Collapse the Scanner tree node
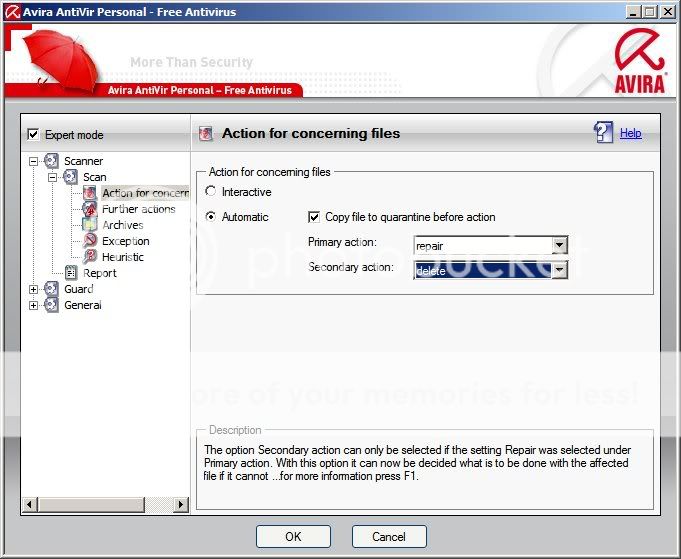Screen dimensions: 681x559 33,161
